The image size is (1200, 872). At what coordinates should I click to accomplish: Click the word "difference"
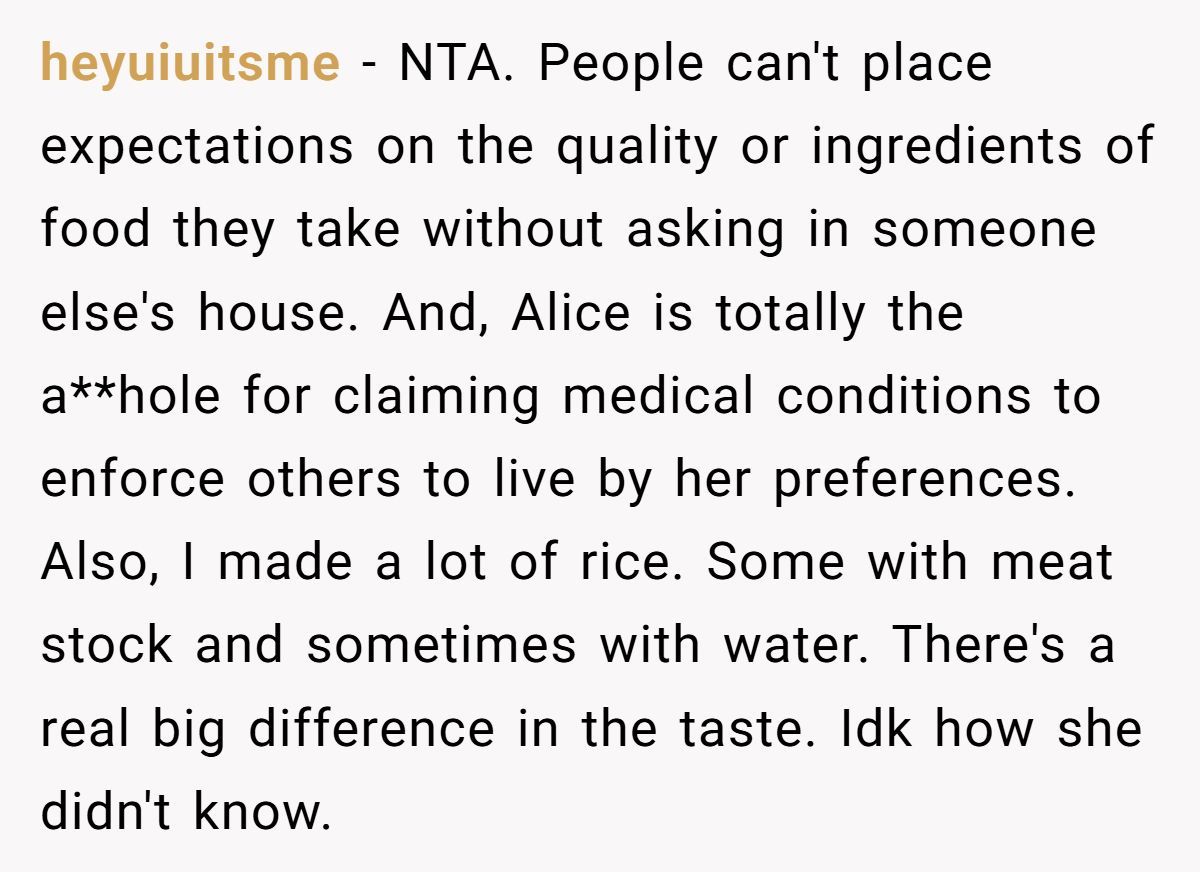click(x=372, y=729)
